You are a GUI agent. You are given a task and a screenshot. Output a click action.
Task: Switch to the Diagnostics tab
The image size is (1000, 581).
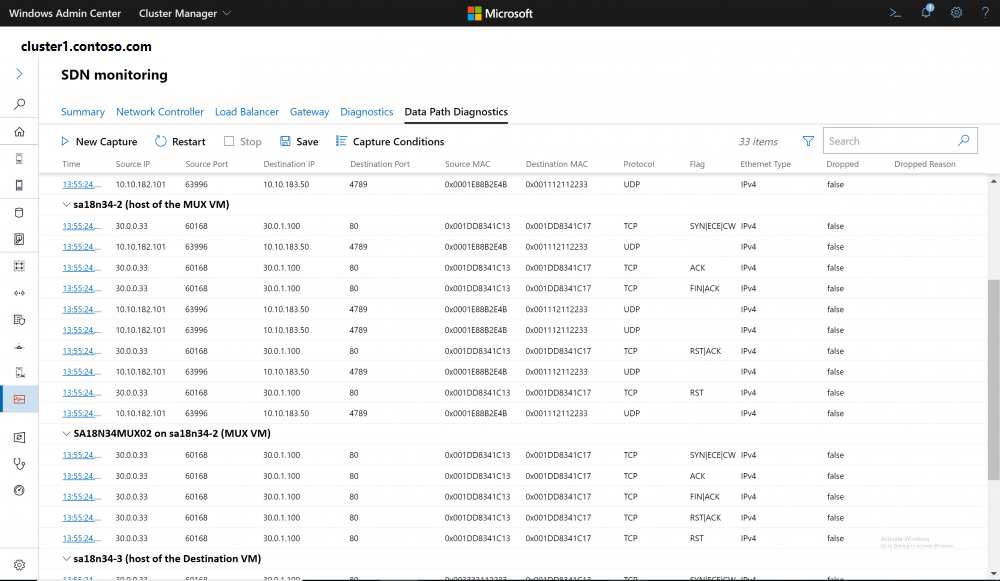click(x=367, y=112)
